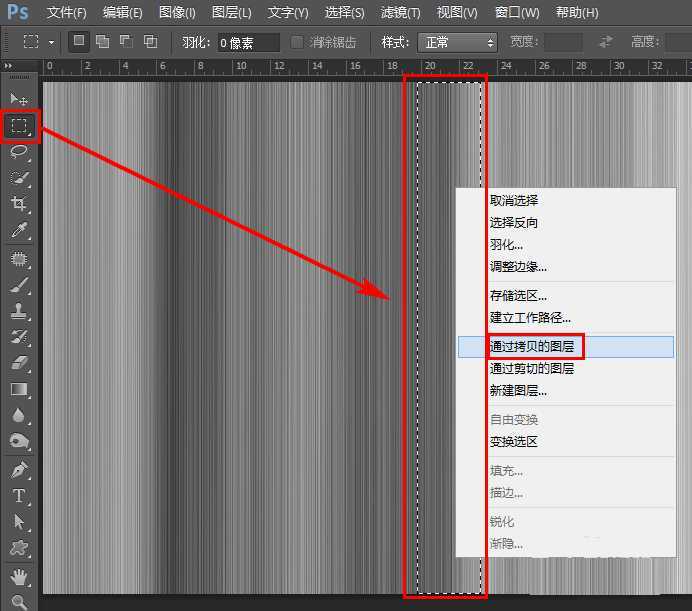
Task: Select the Crop tool
Action: click(x=19, y=204)
